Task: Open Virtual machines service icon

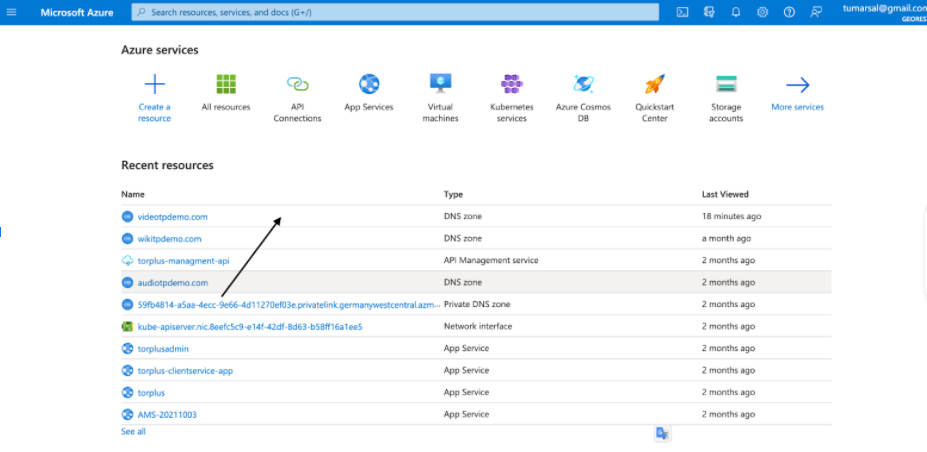Action: tap(440, 84)
